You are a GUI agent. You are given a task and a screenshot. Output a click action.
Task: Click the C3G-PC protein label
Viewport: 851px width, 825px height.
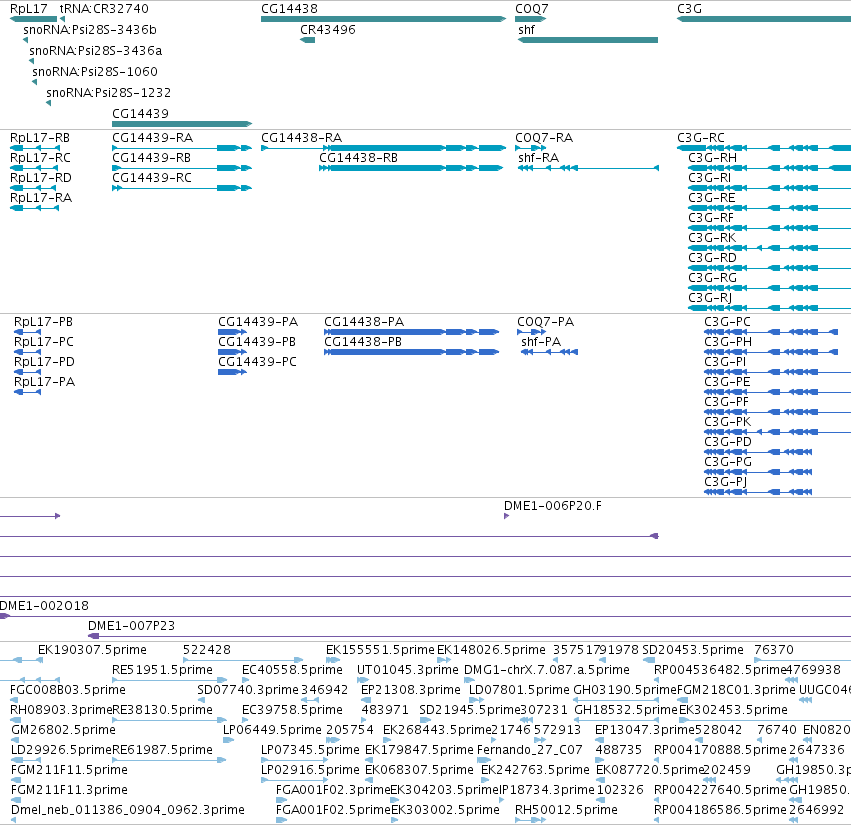coord(727,322)
